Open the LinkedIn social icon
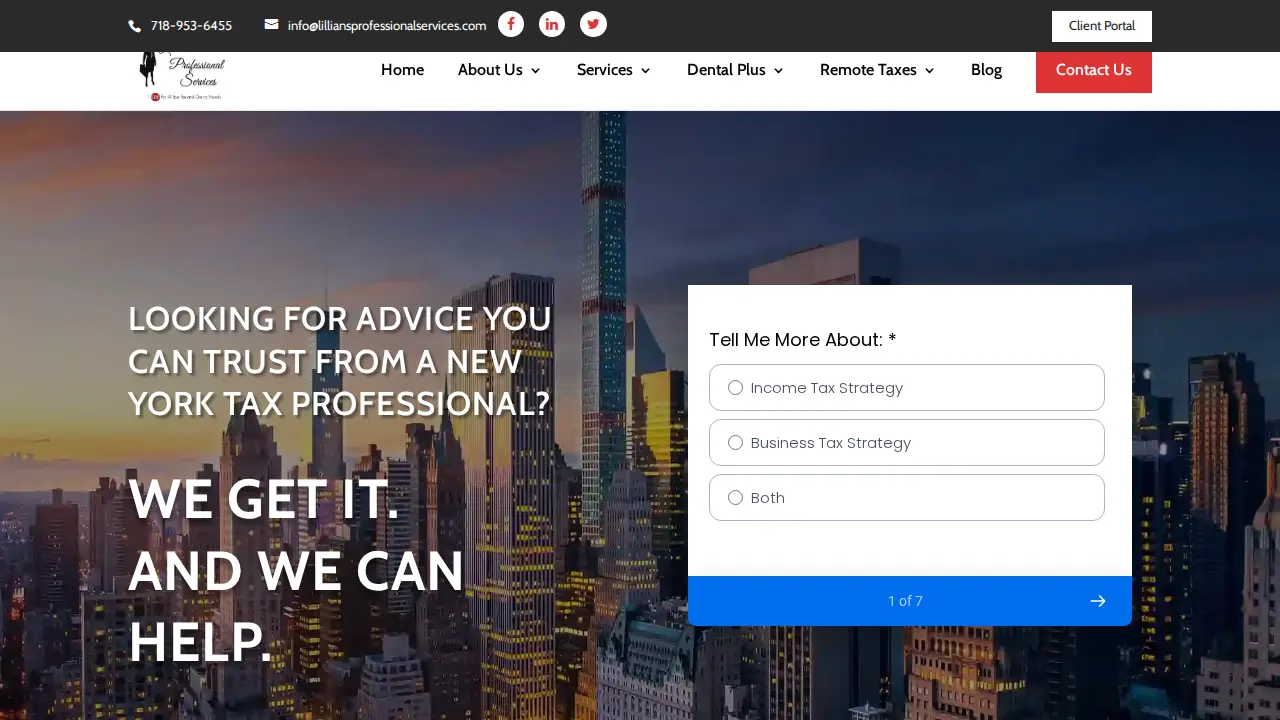The height and width of the screenshot is (720, 1280). [552, 24]
